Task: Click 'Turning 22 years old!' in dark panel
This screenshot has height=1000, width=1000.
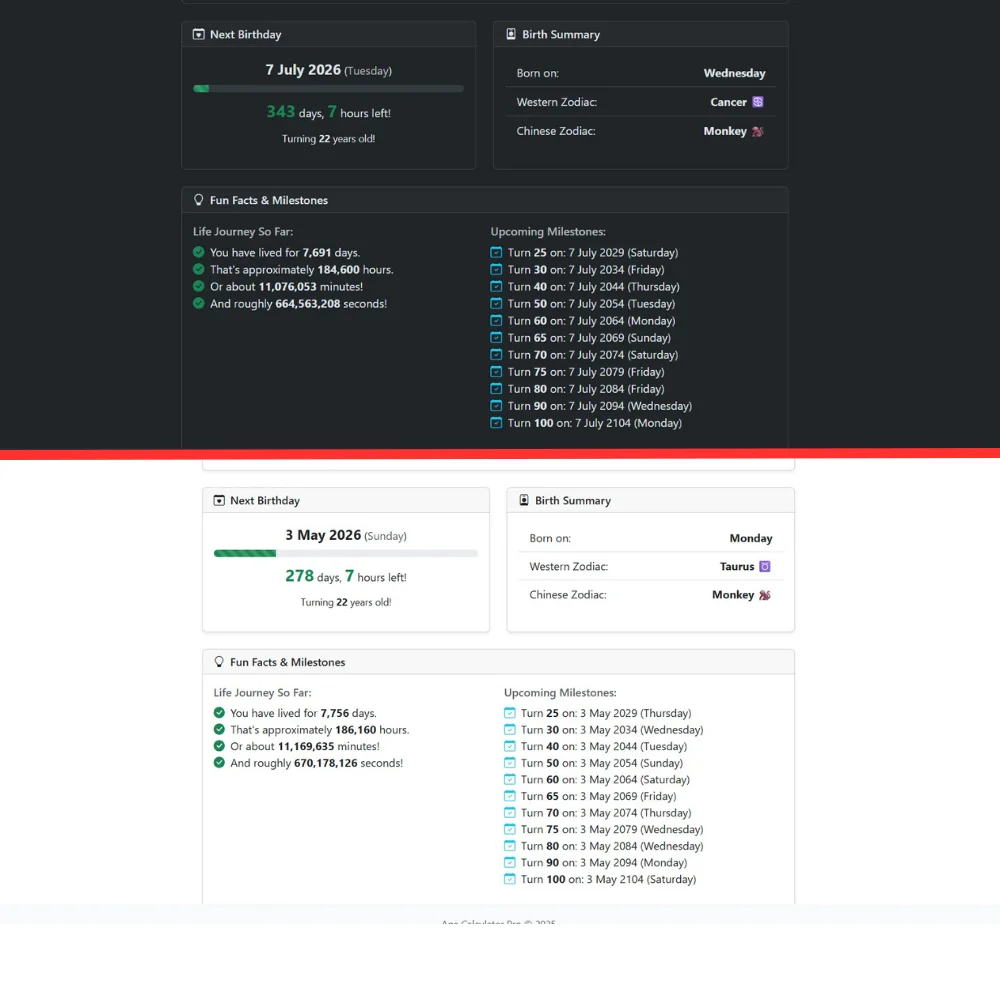Action: click(x=328, y=138)
